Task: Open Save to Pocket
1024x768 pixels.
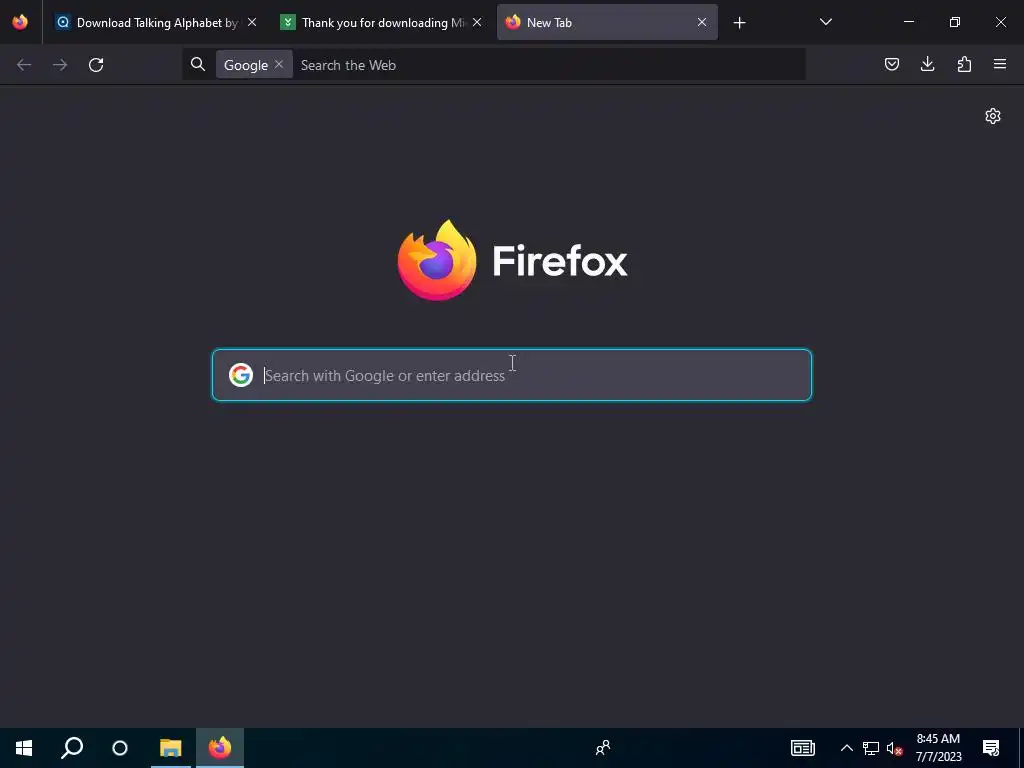Action: tap(892, 64)
